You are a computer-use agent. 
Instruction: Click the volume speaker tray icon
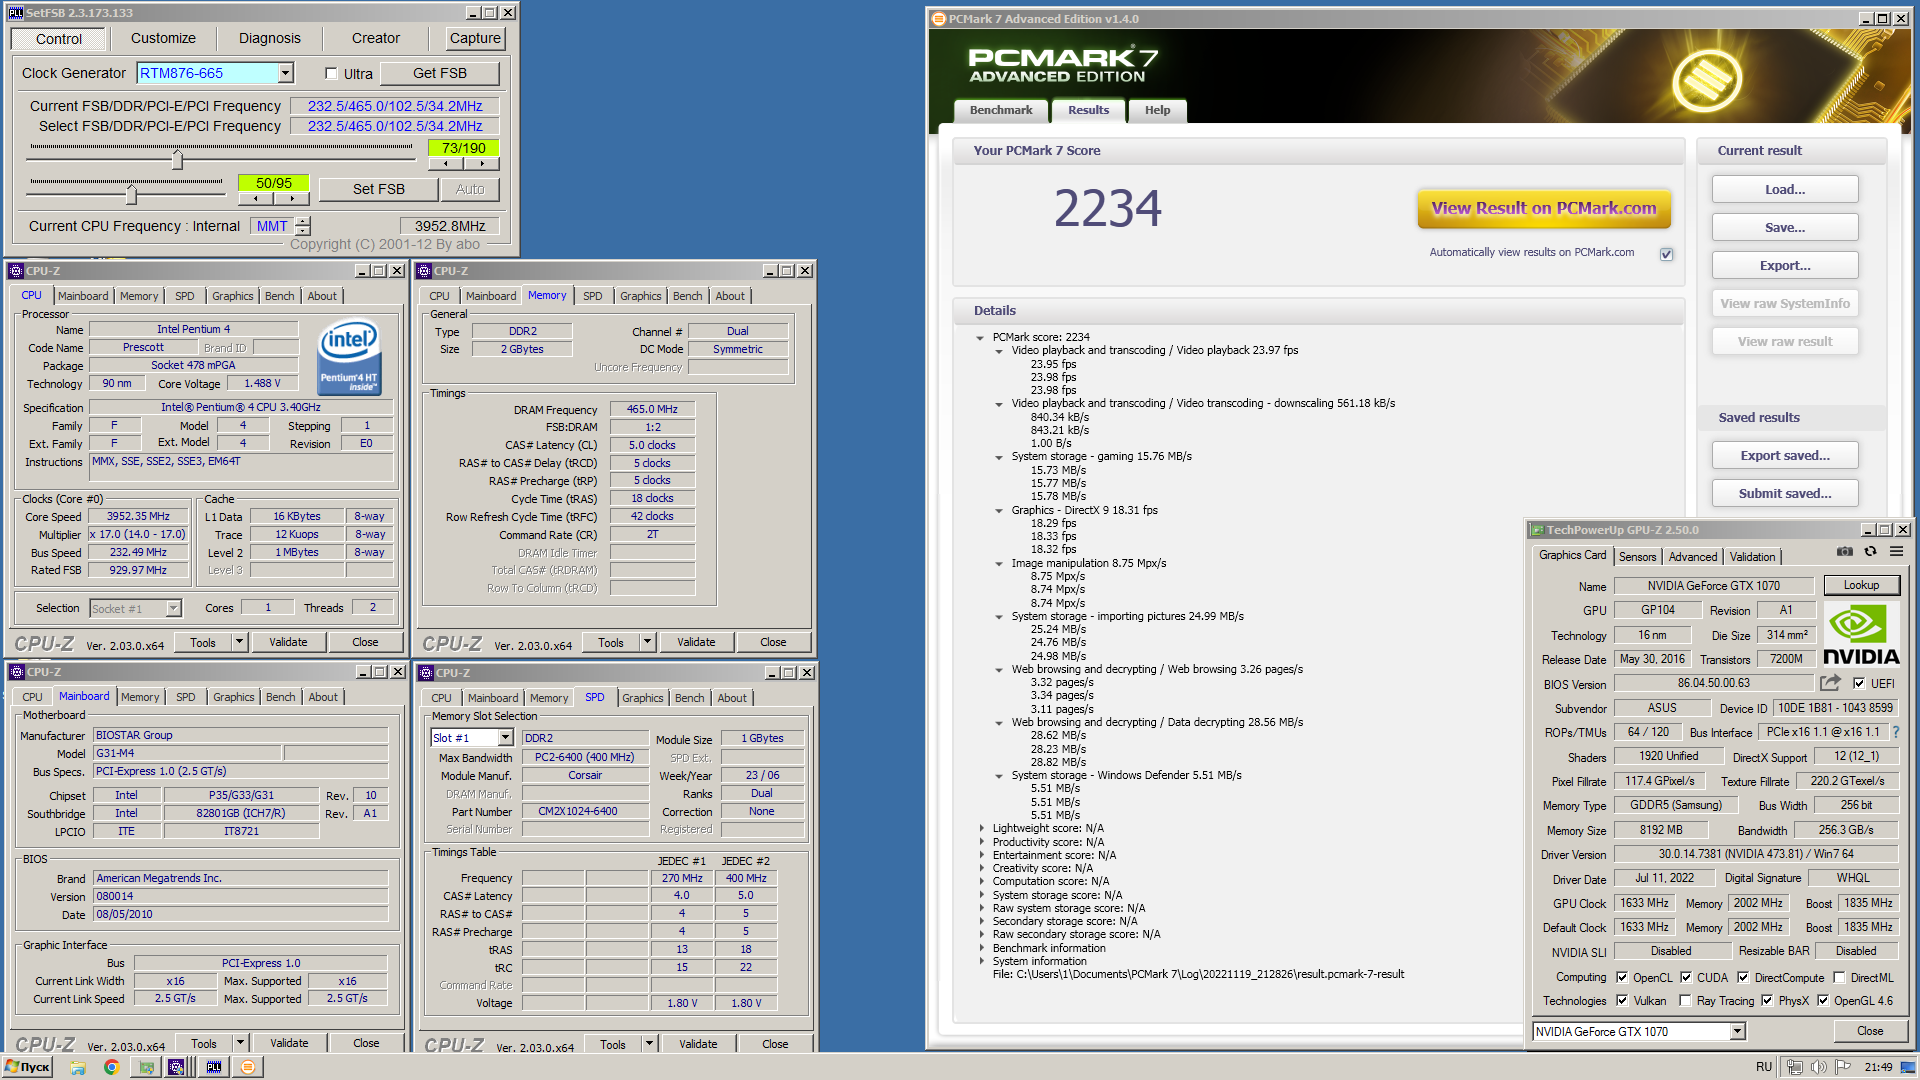1819,1067
